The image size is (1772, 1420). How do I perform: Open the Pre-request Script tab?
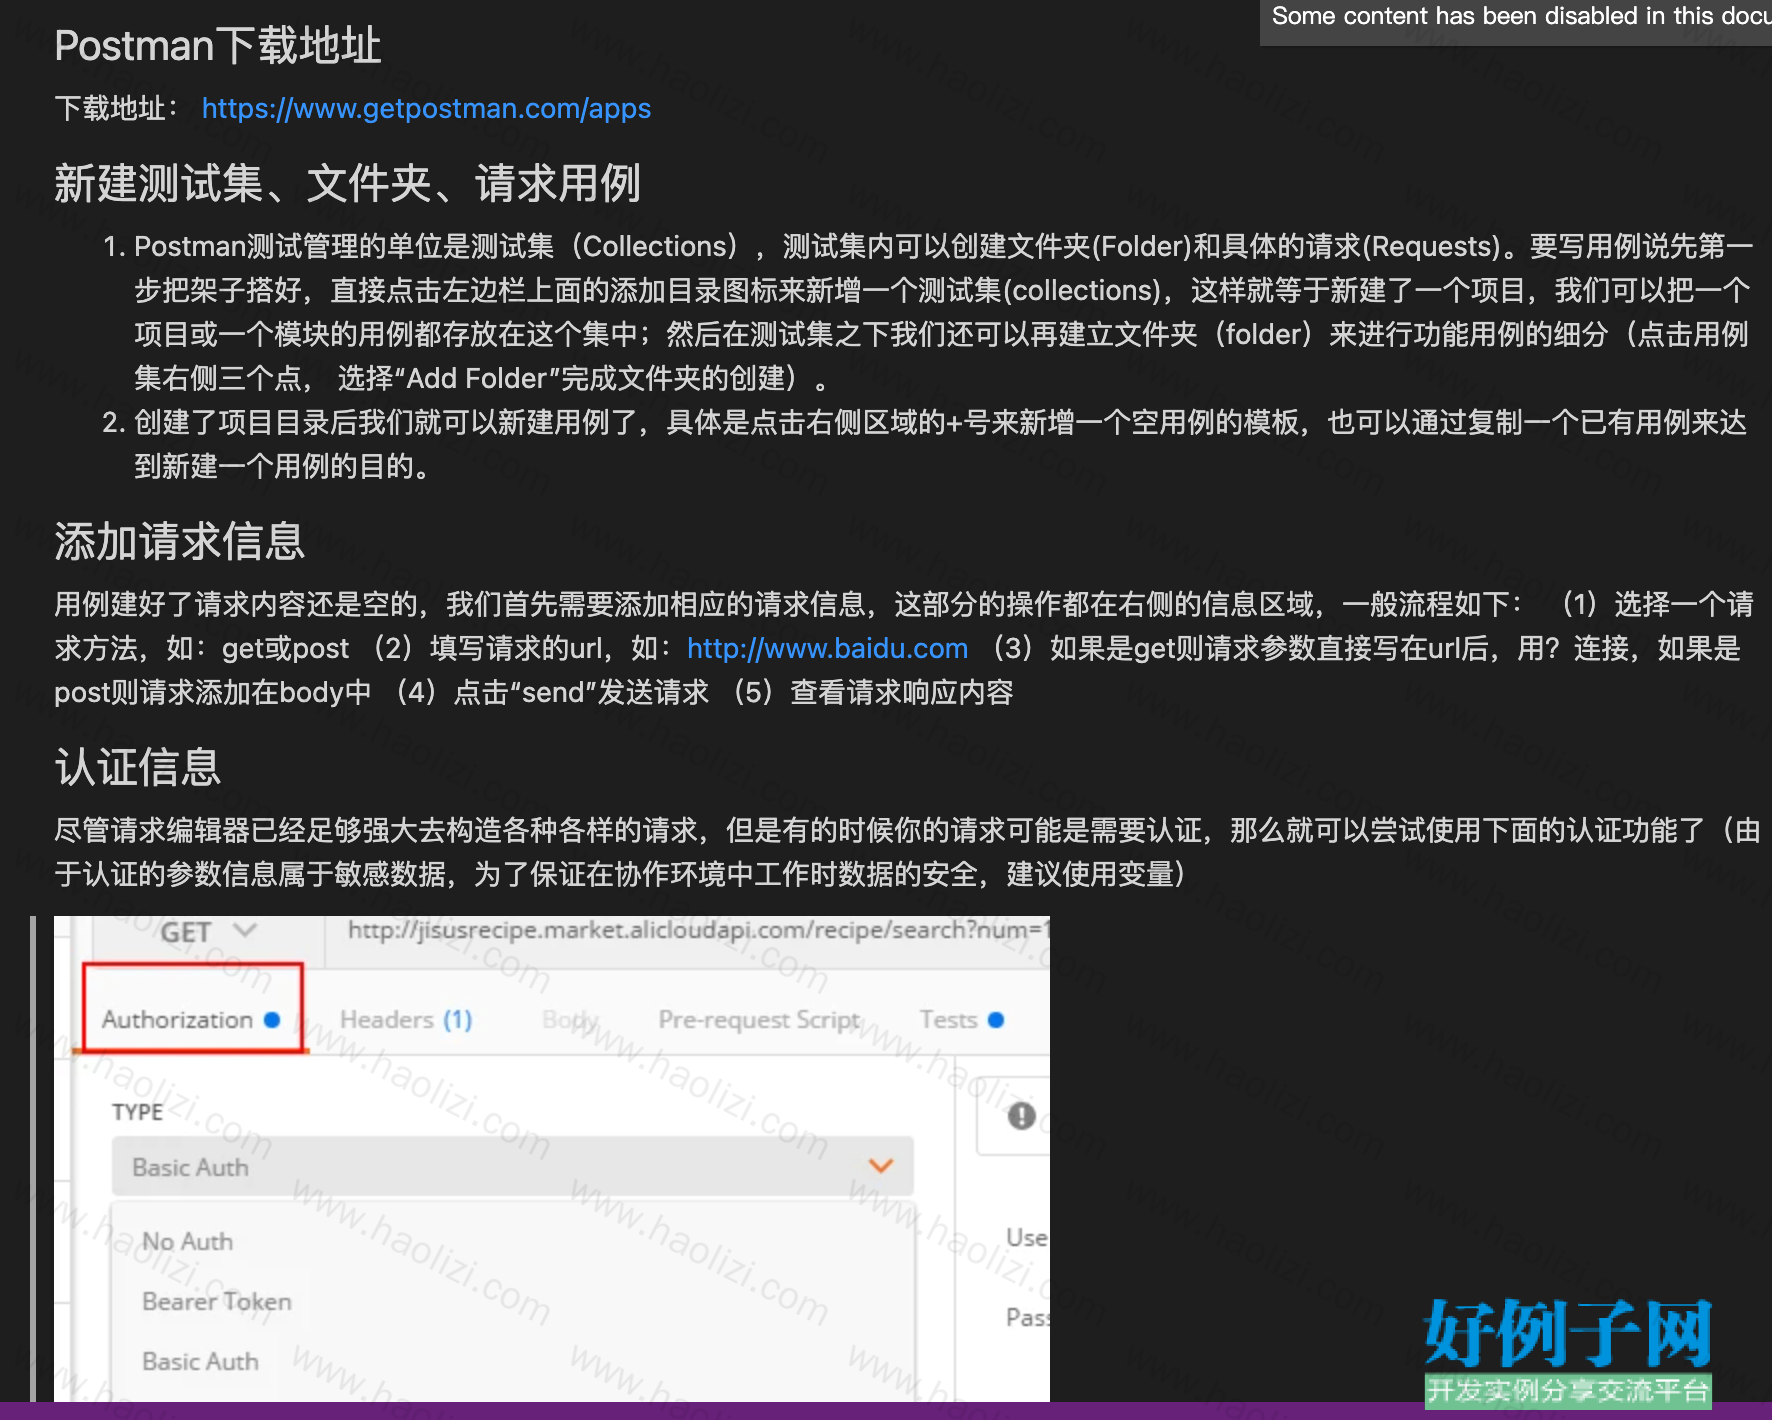pyautogui.click(x=759, y=1019)
